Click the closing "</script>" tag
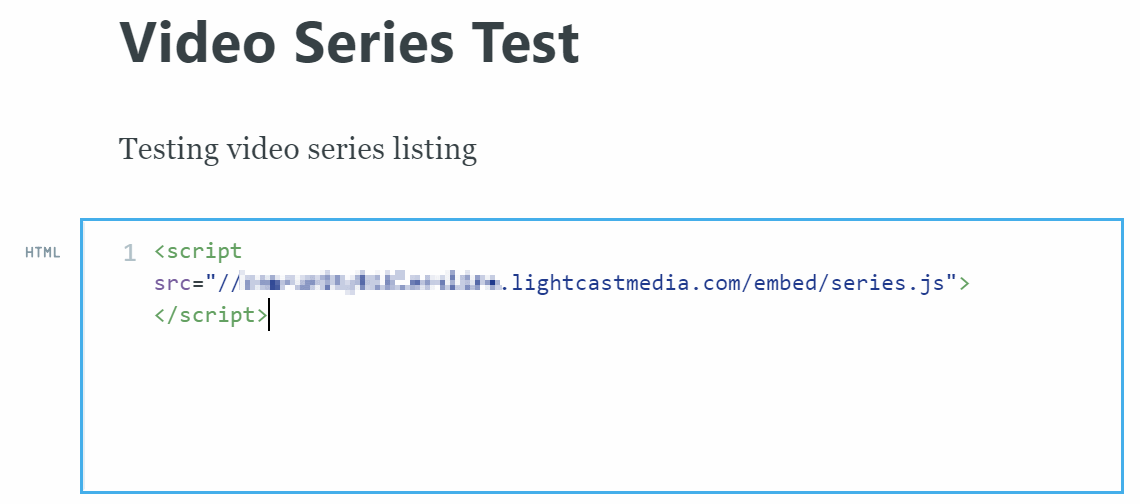The height and width of the screenshot is (504, 1140). pyautogui.click(x=210, y=316)
